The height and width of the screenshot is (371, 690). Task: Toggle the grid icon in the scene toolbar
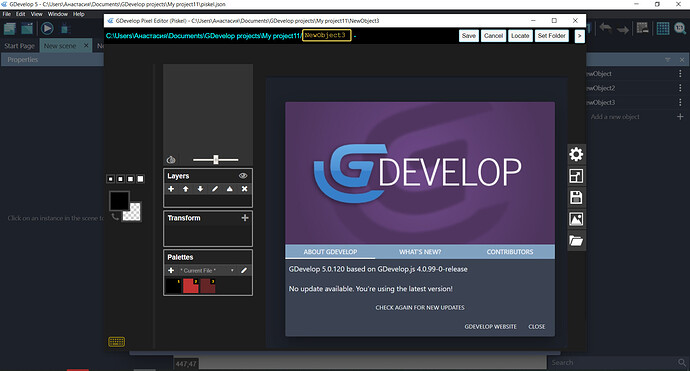coord(663,29)
